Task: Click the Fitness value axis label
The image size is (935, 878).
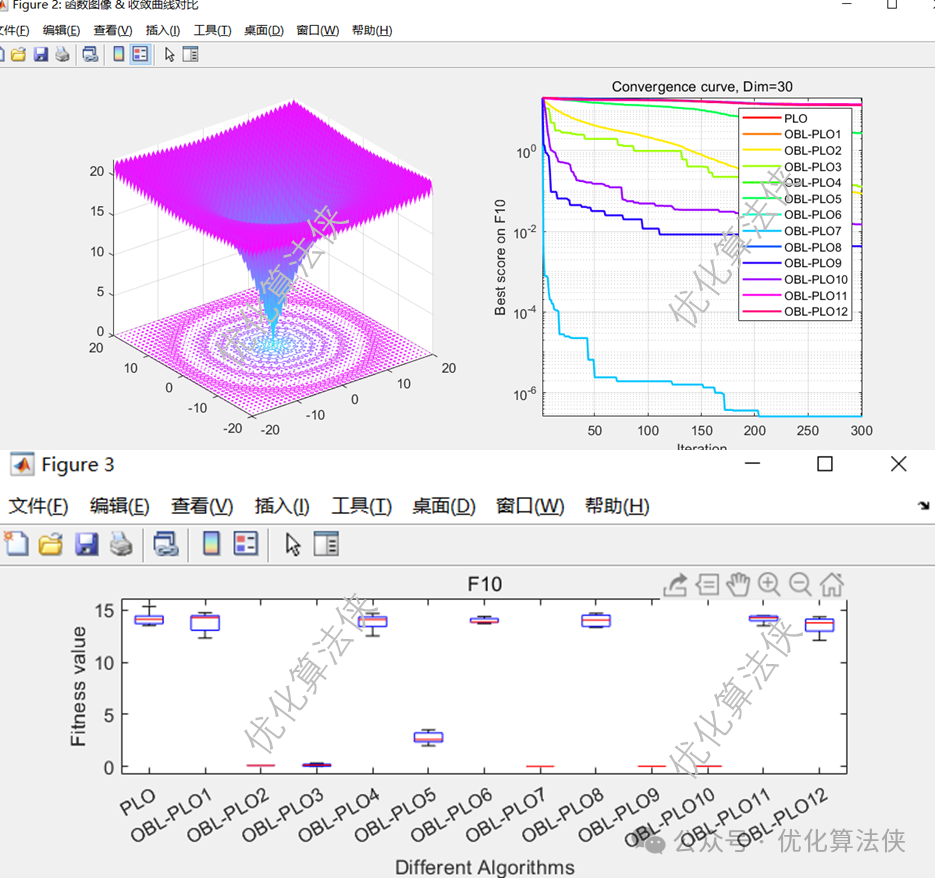Action: pos(78,687)
